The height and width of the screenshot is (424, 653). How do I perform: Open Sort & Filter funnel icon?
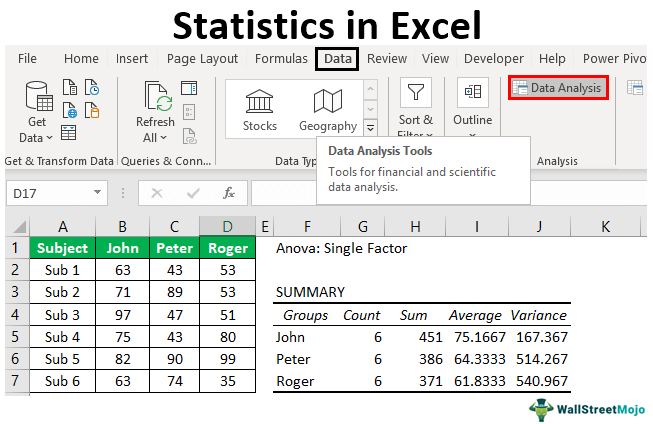point(416,96)
